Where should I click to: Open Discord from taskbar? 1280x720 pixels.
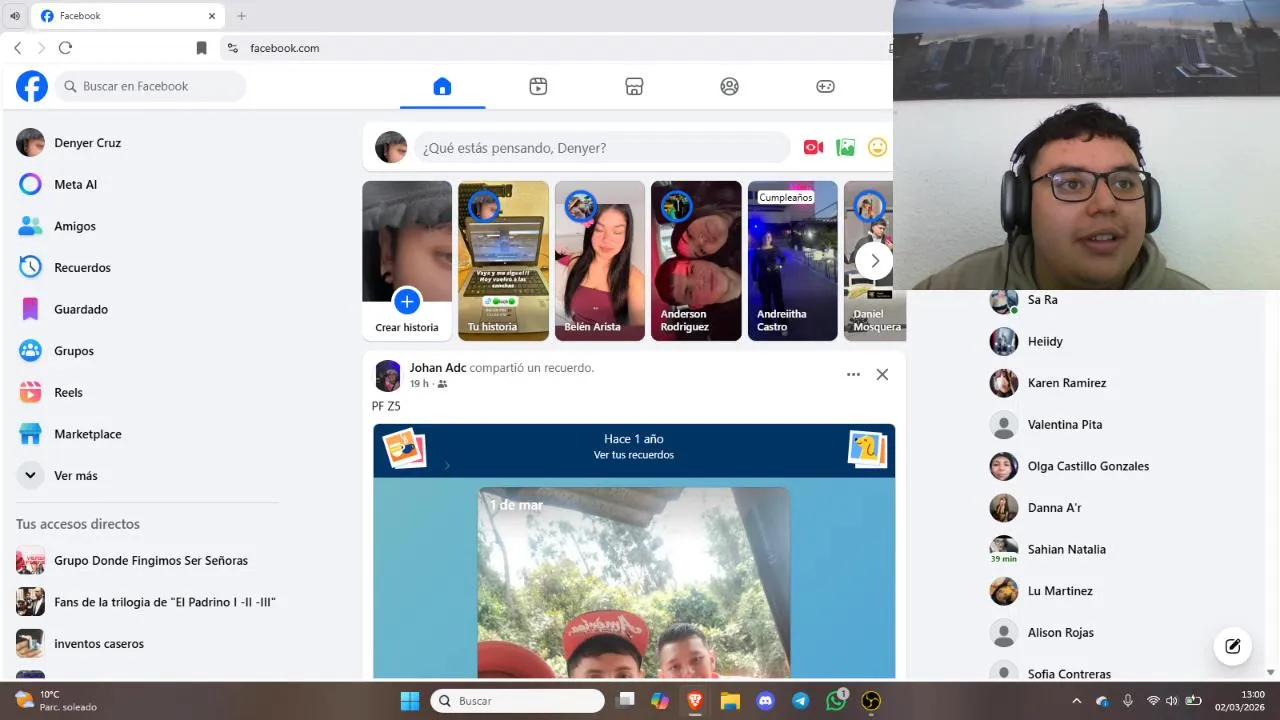766,701
